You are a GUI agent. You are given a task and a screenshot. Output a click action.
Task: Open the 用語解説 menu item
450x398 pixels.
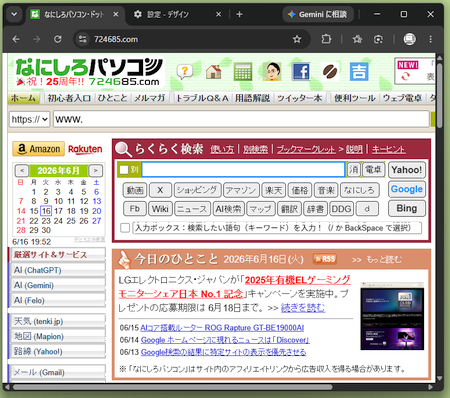(252, 98)
